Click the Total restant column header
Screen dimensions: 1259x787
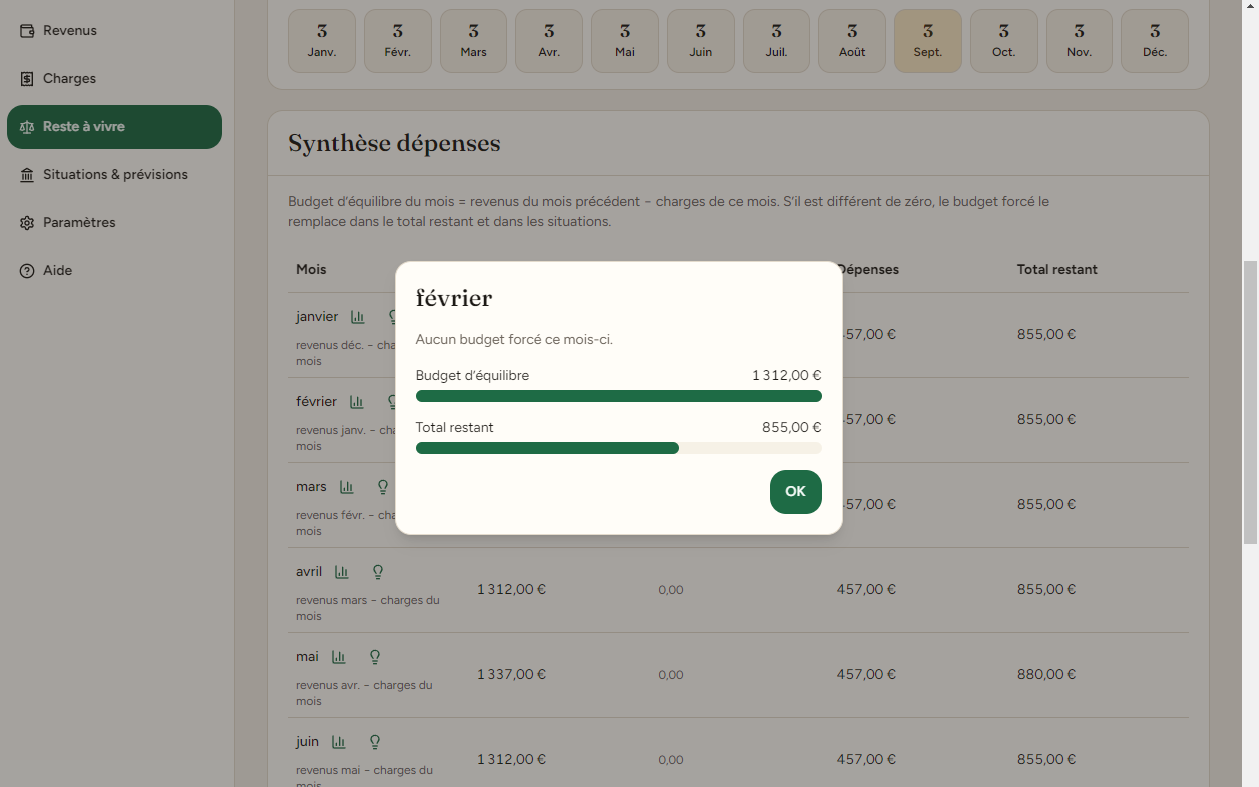tap(1057, 270)
